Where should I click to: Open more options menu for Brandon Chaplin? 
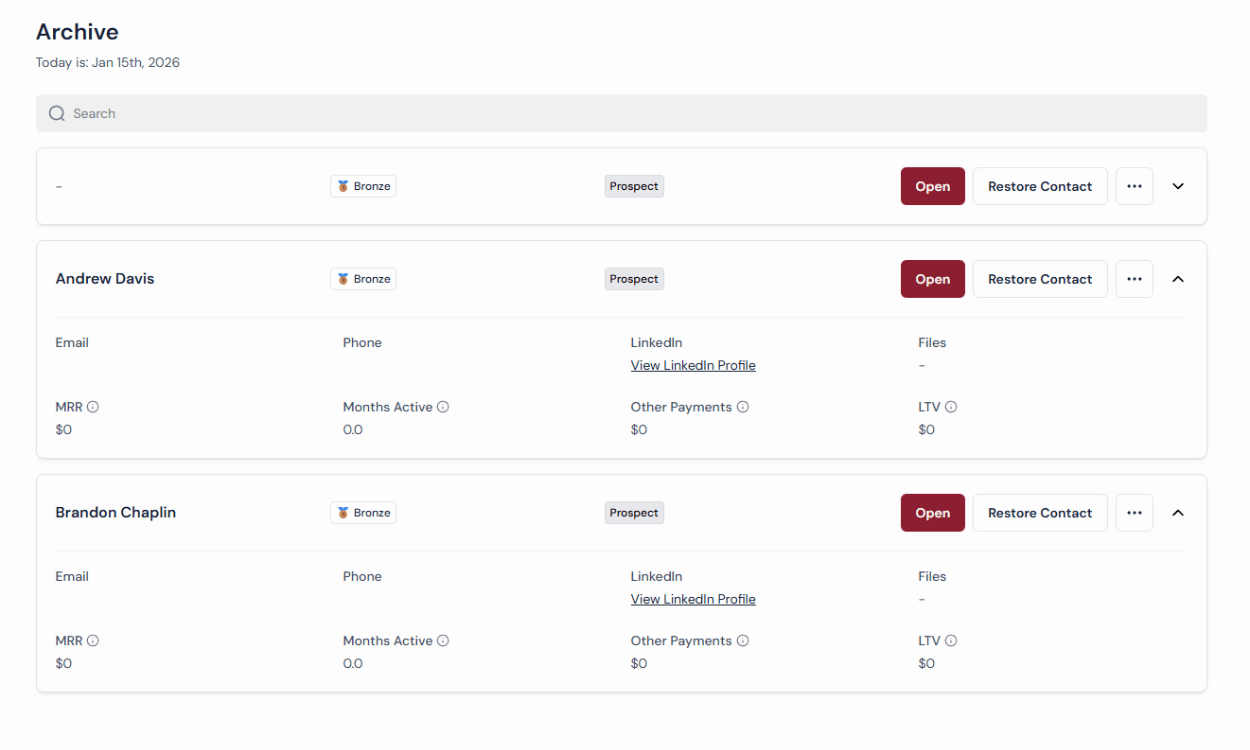click(1134, 513)
